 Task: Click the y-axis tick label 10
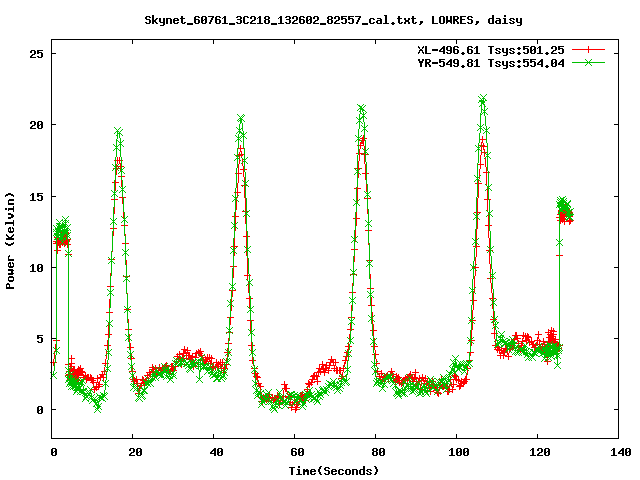coord(37,268)
